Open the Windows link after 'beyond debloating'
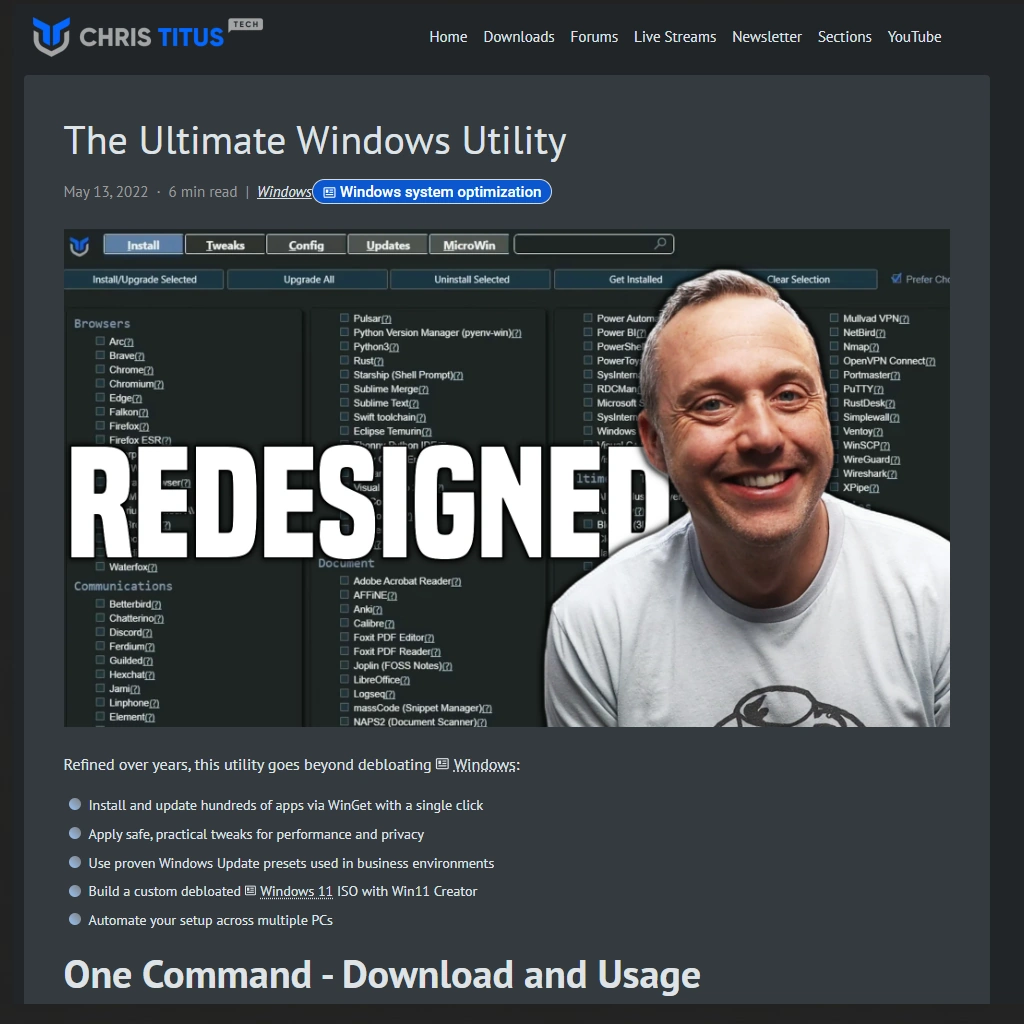Viewport: 1024px width, 1024px height. (x=485, y=765)
